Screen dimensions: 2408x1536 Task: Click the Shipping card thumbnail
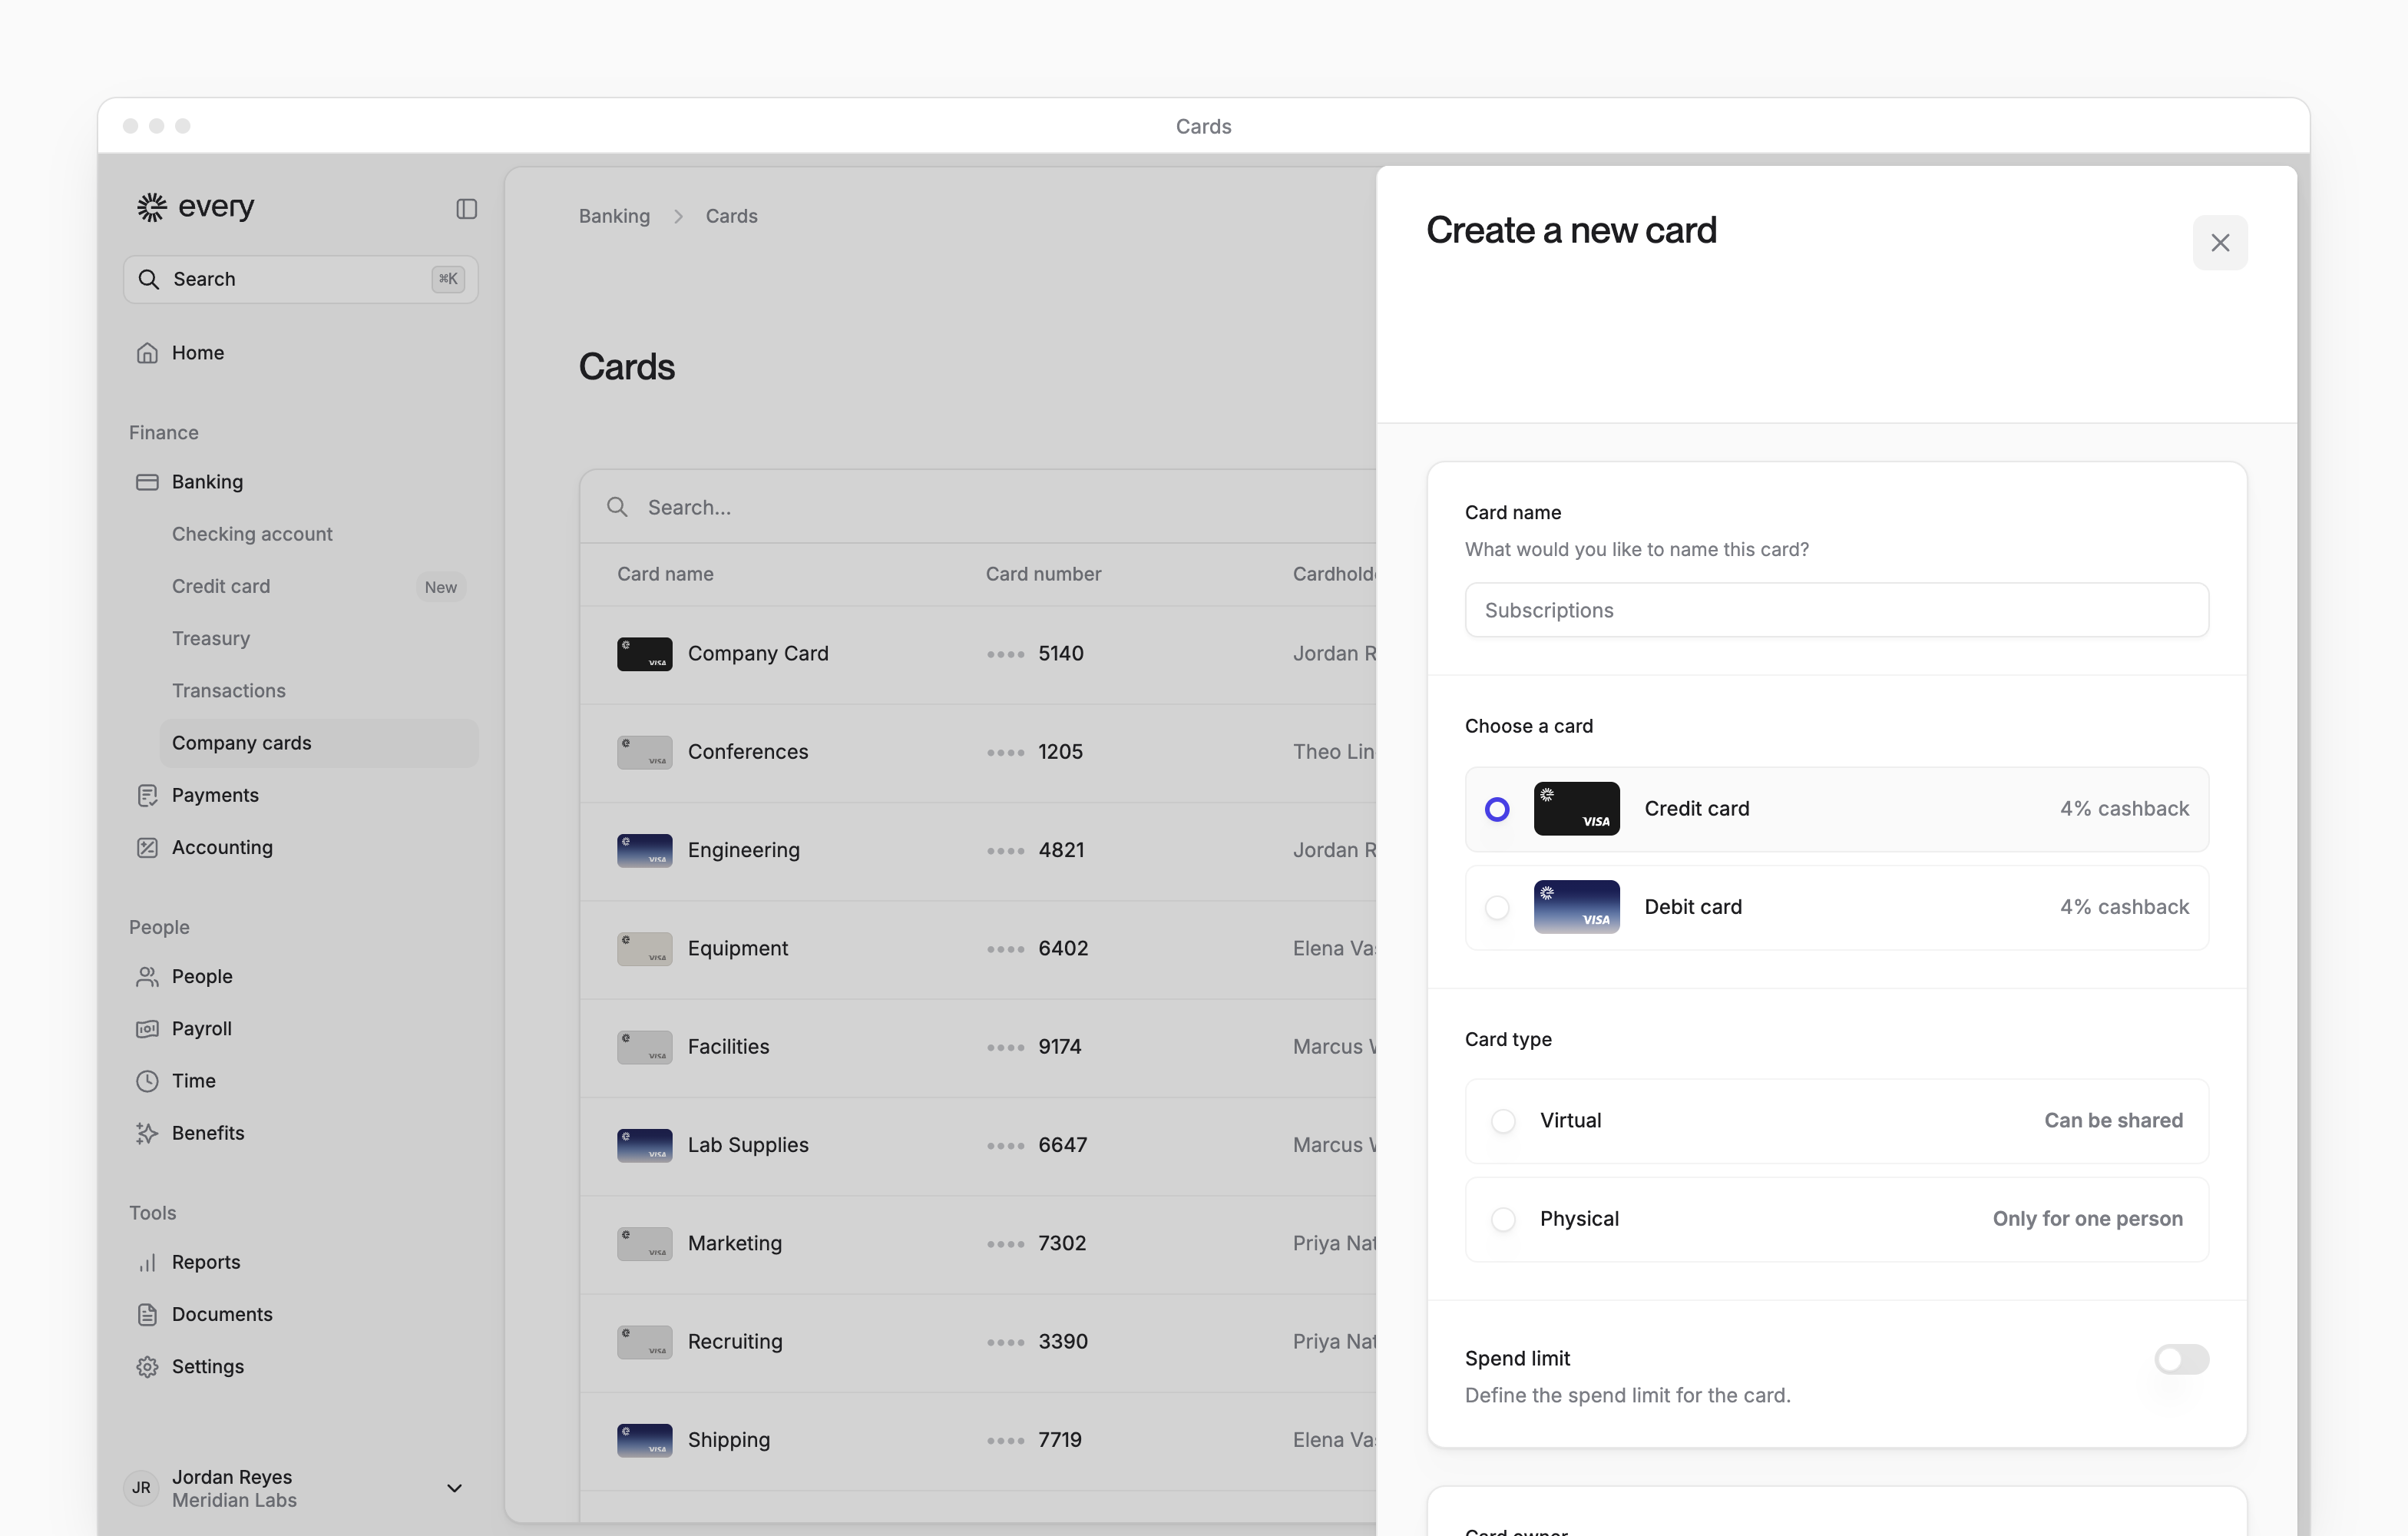coord(644,1440)
